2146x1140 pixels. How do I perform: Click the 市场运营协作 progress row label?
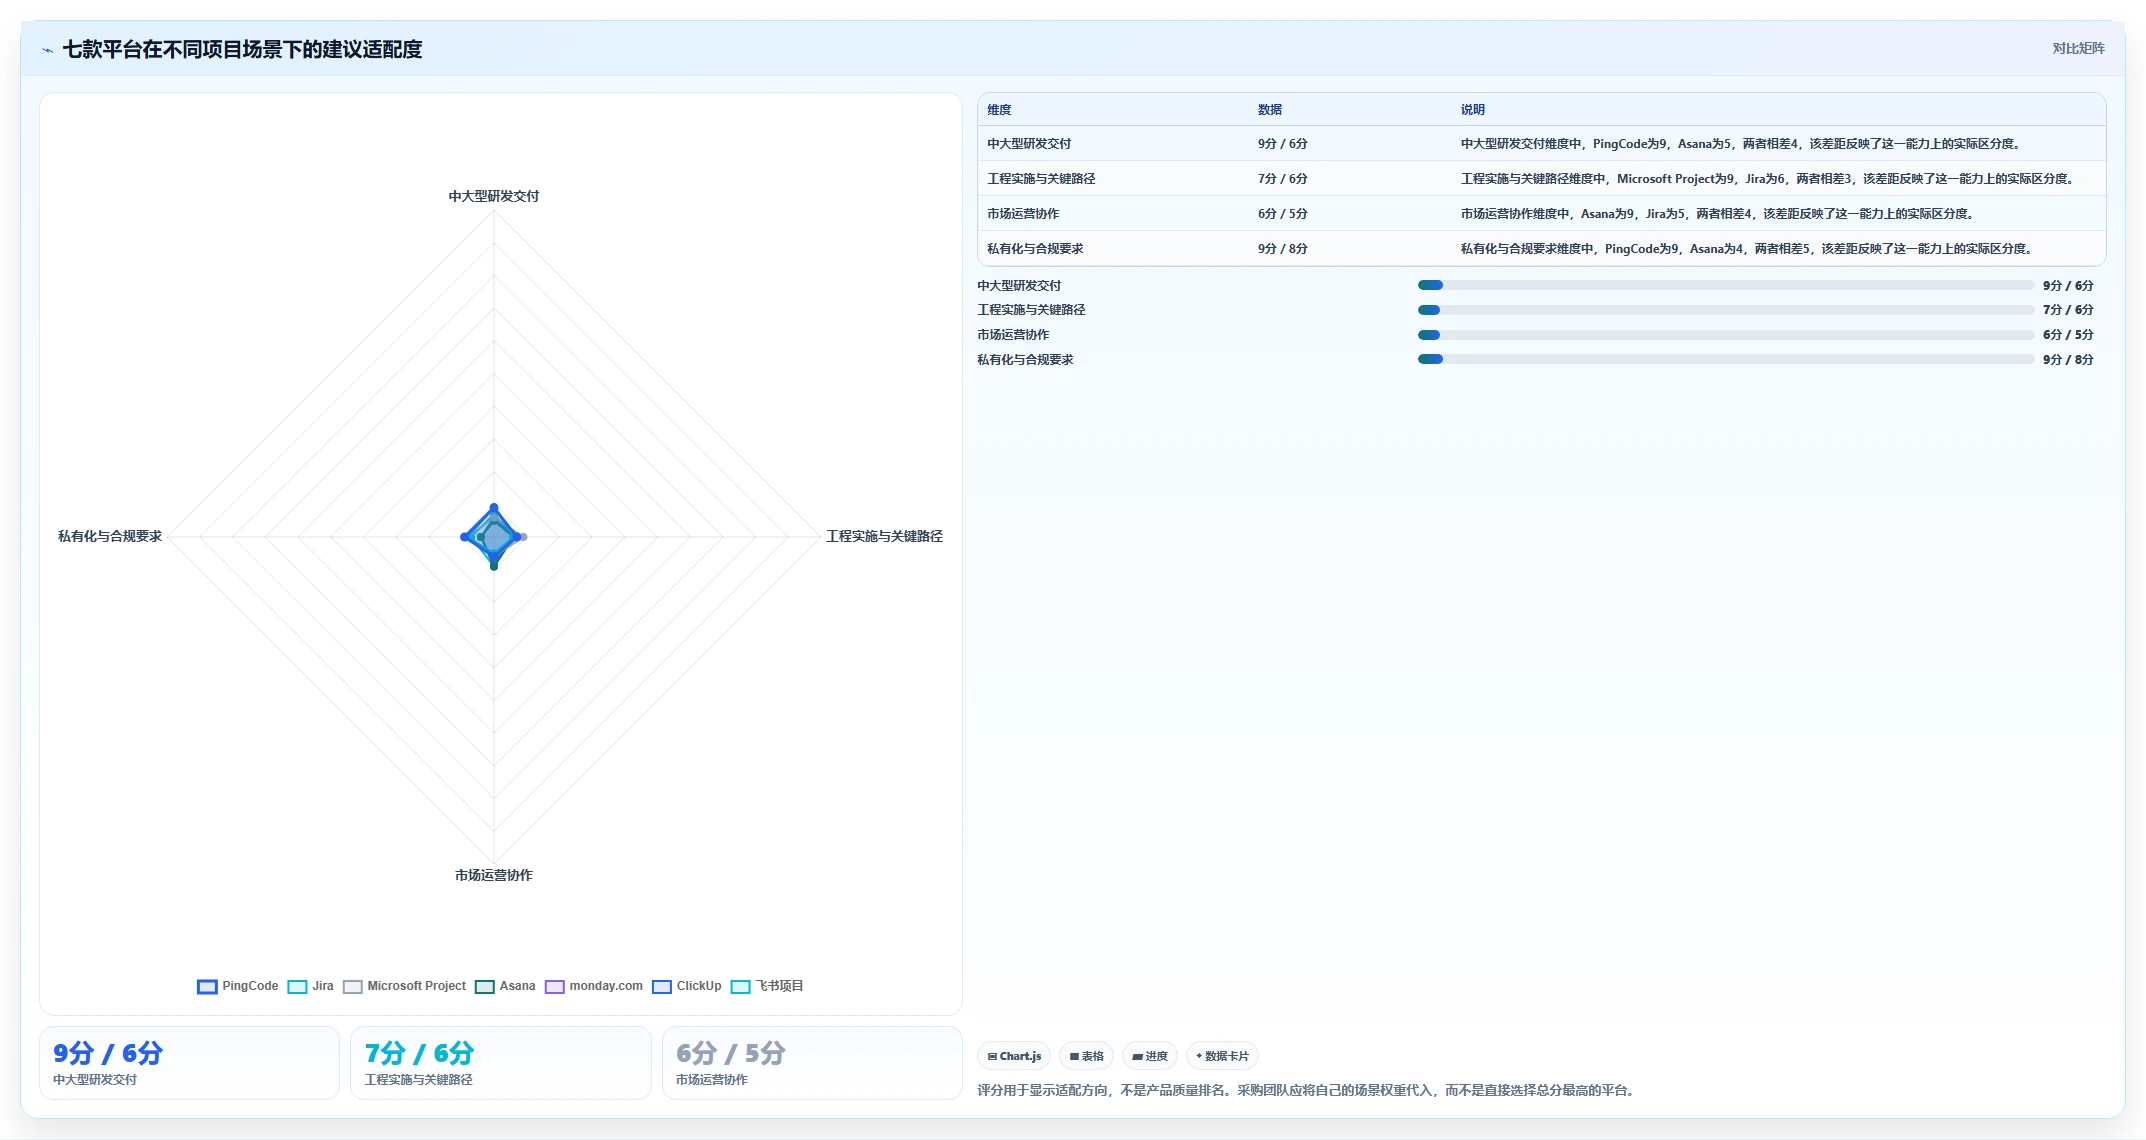[1013, 335]
